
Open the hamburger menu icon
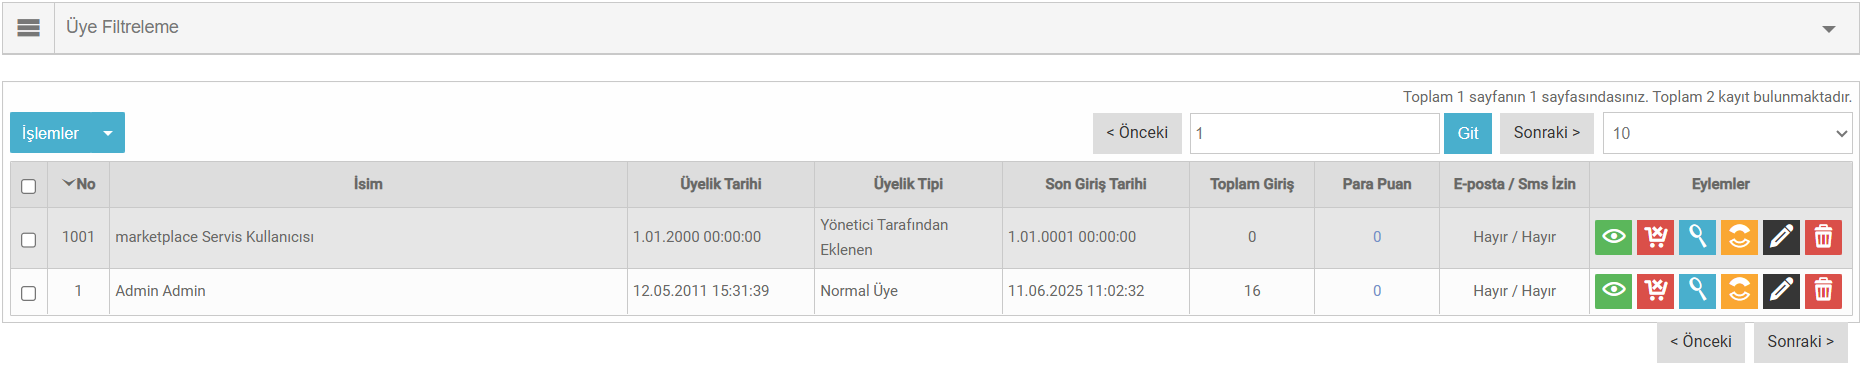click(x=29, y=28)
